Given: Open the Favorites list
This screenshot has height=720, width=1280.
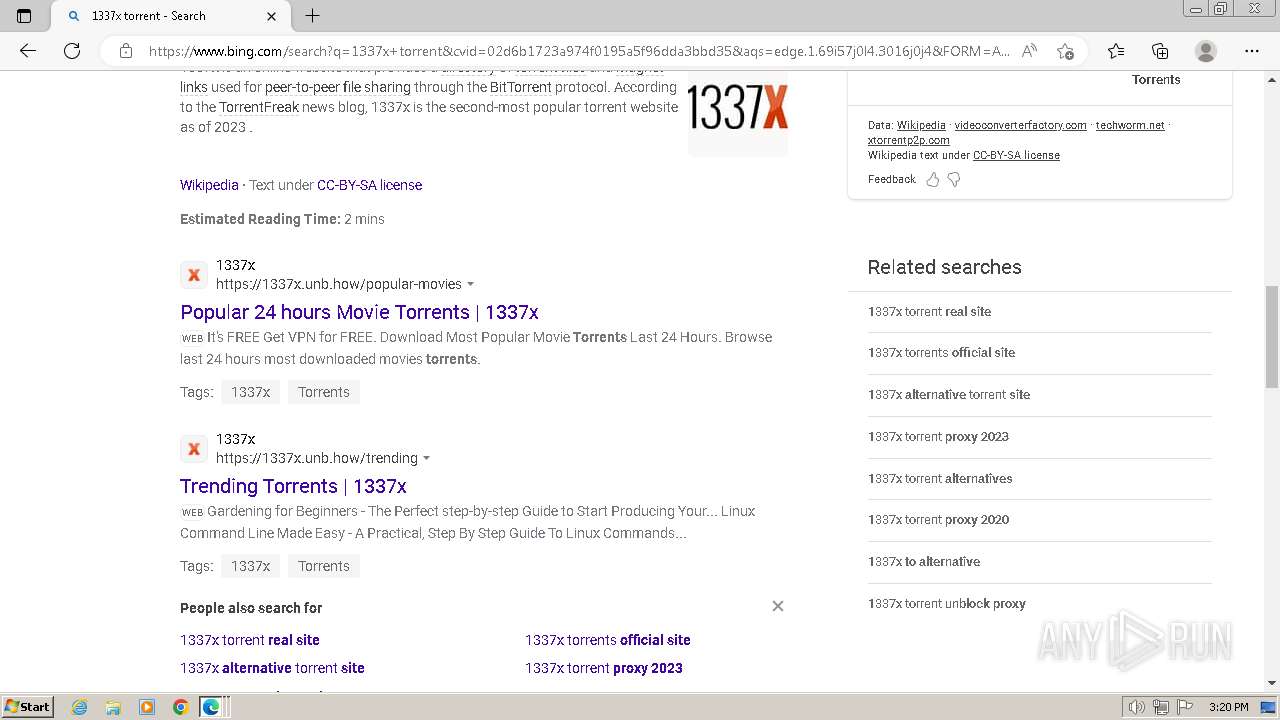Looking at the screenshot, I should (x=1116, y=51).
